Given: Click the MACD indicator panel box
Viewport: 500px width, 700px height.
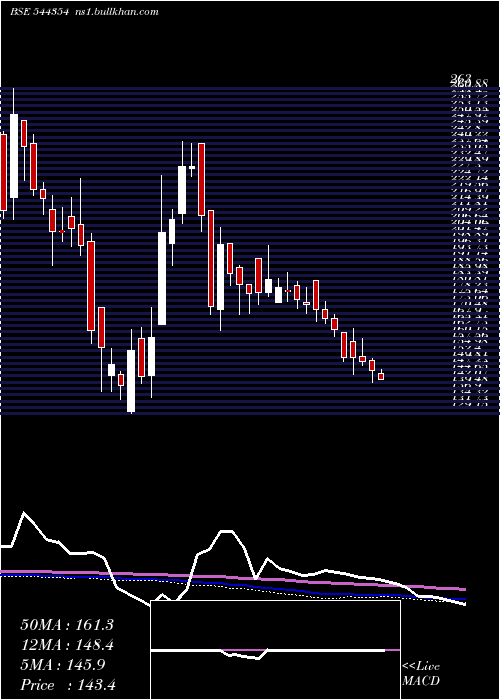Looking at the screenshot, I should click(x=275, y=650).
